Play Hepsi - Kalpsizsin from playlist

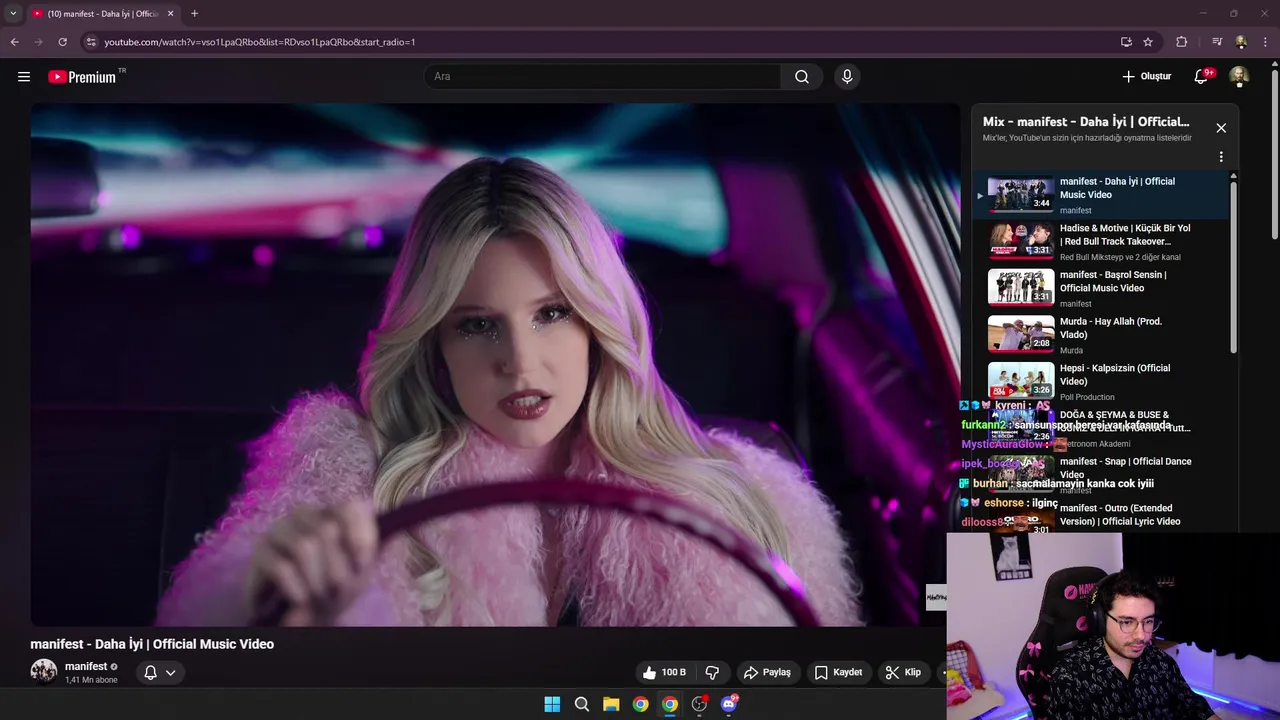tap(1100, 381)
